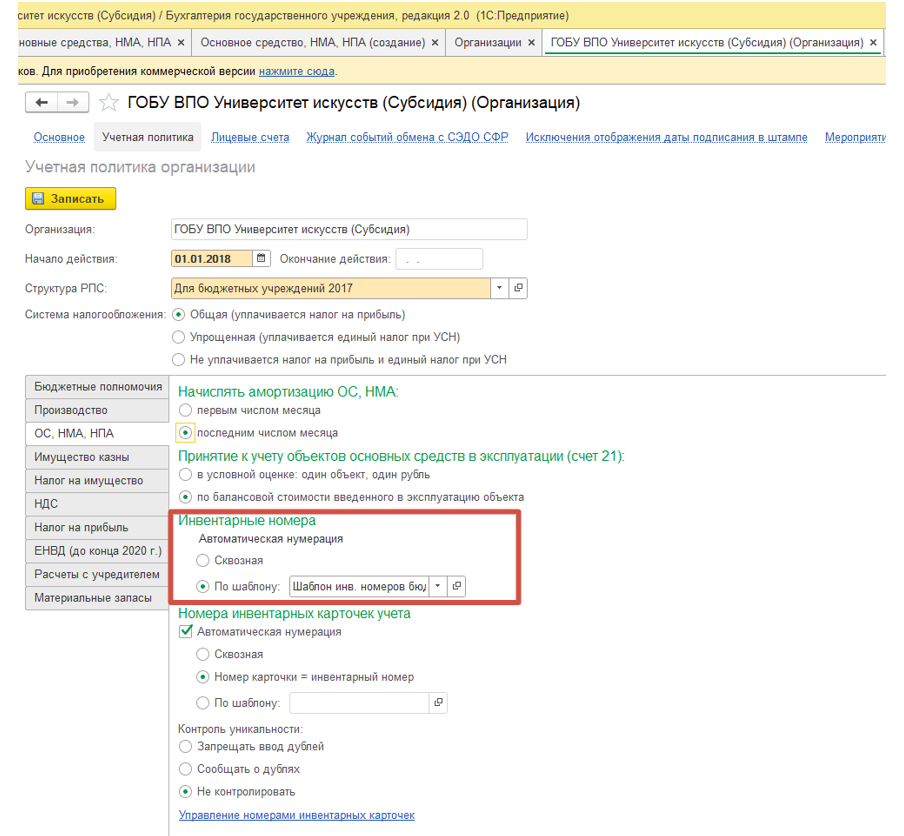This screenshot has height=836, width=904.
Task: Open Бюджетные полномочия side tab
Action: 97,387
